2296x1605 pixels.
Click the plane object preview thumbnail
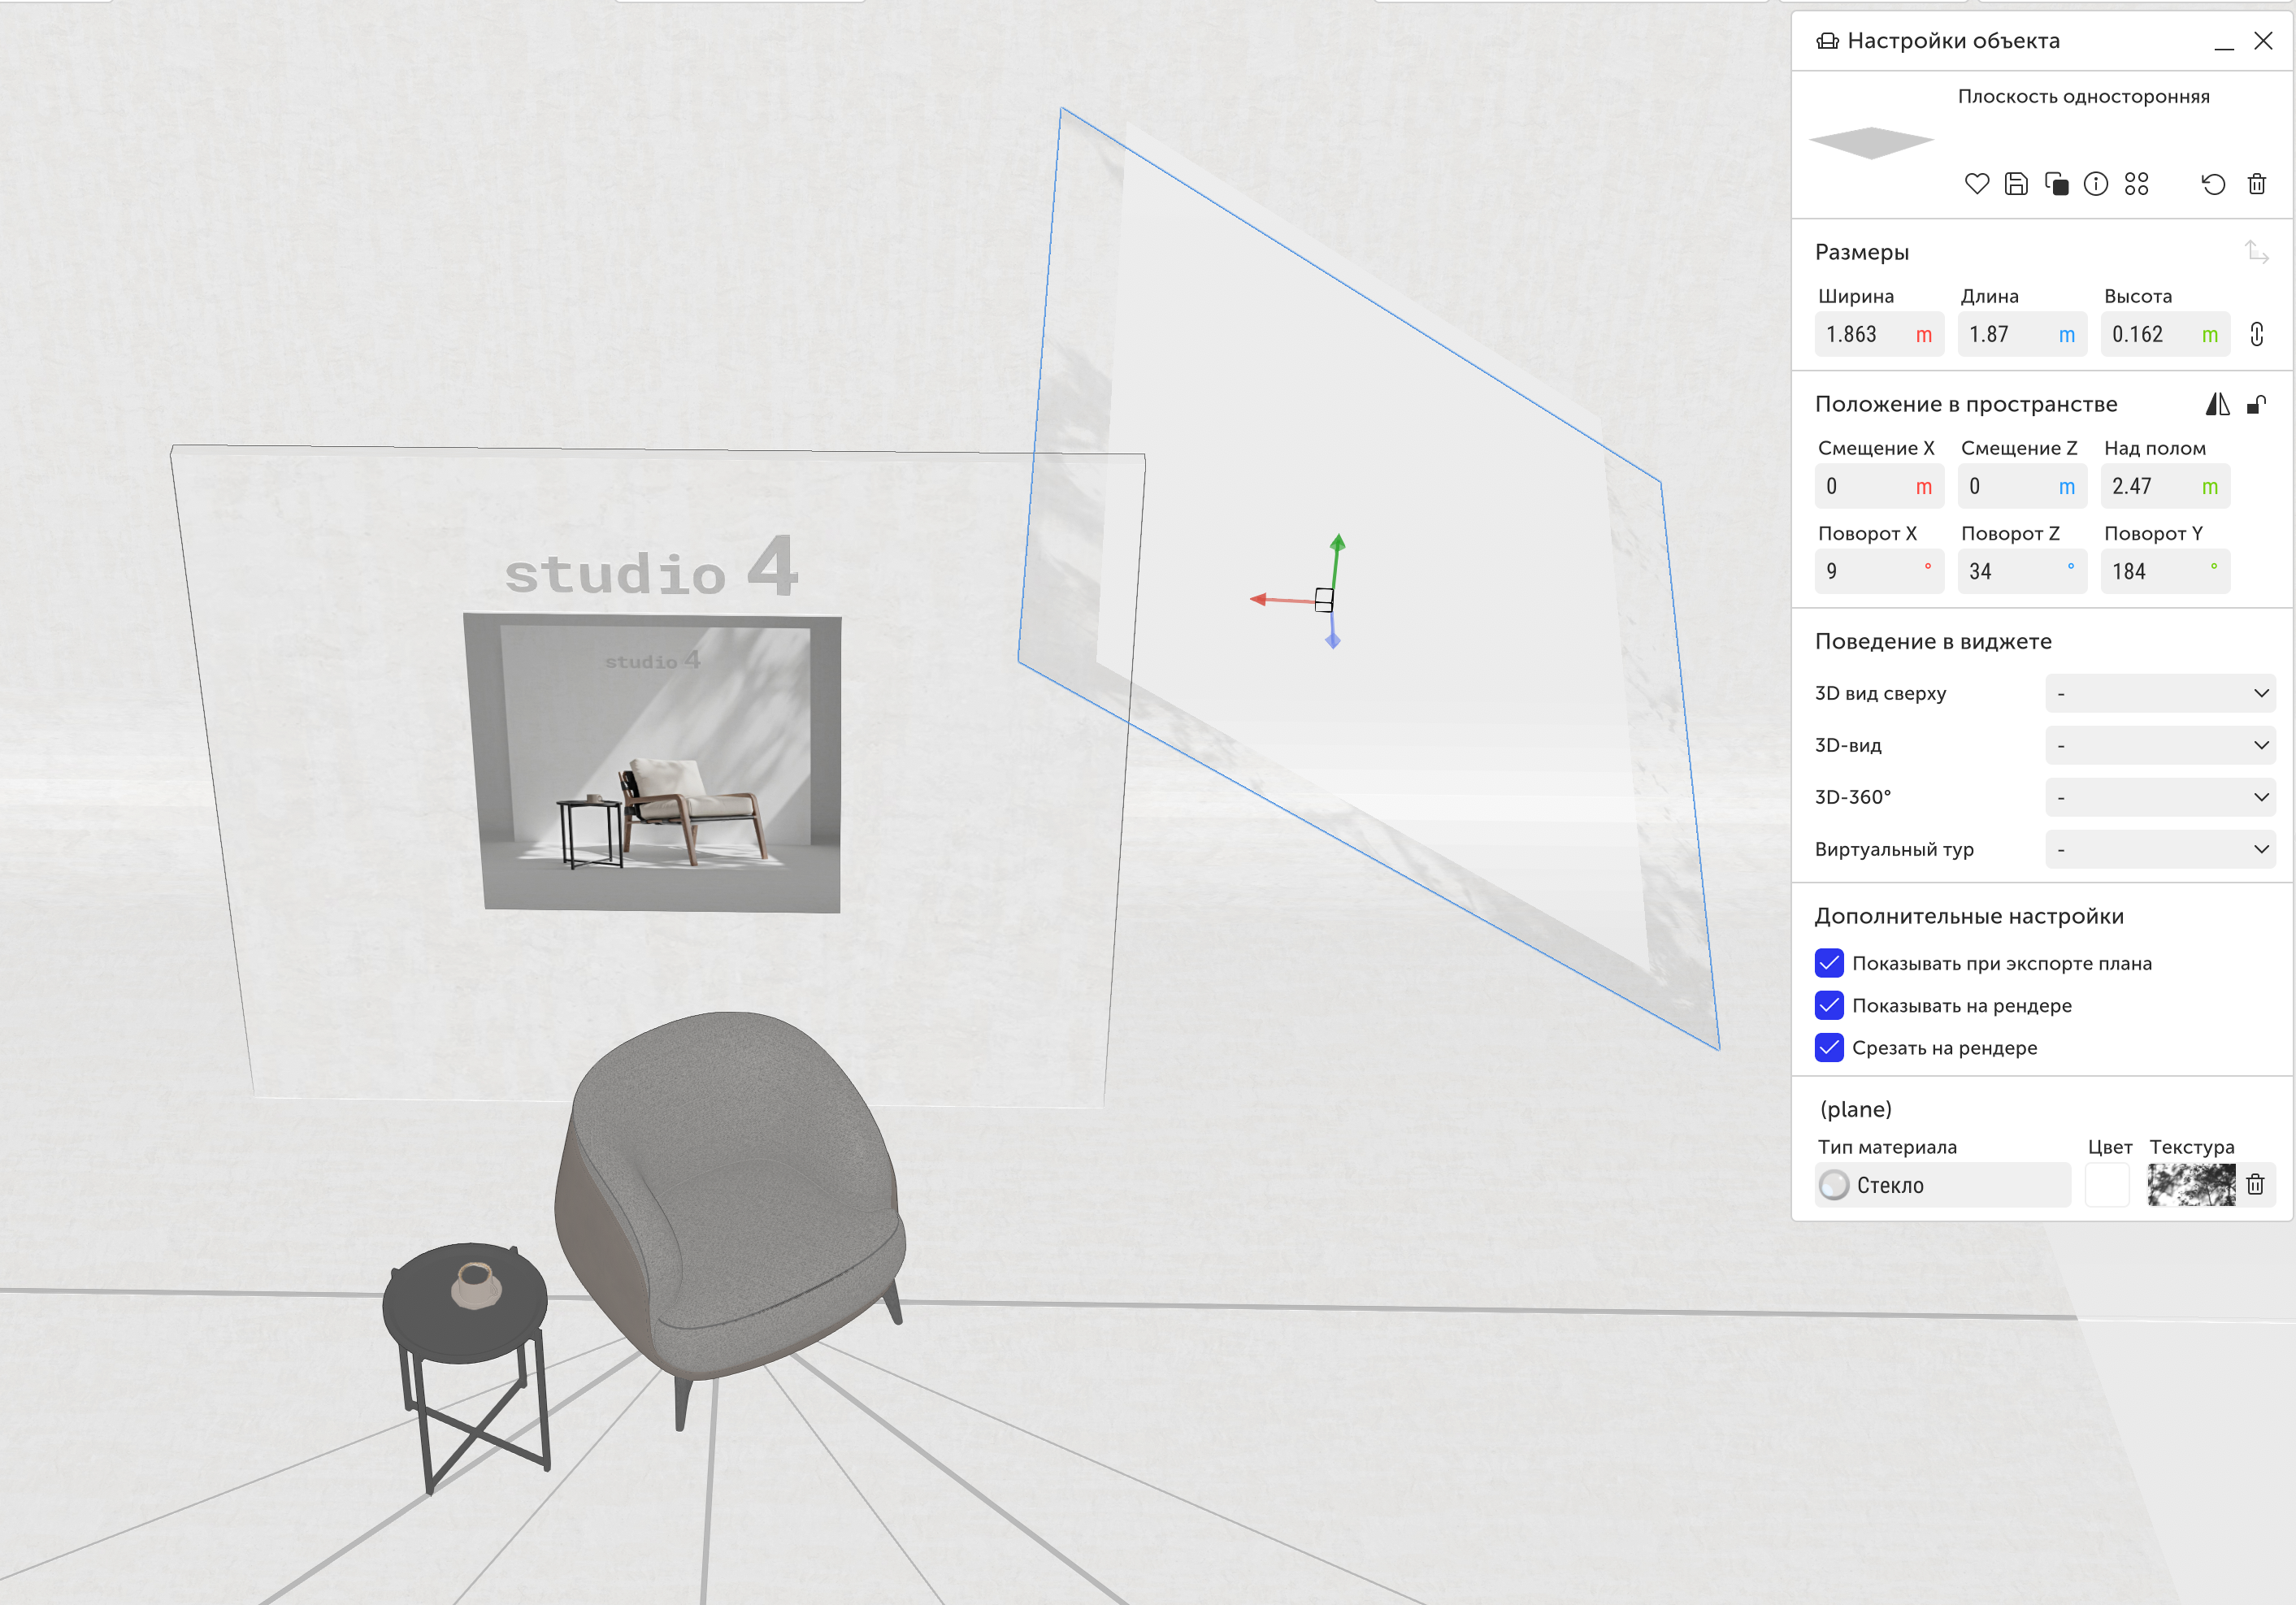click(x=1872, y=142)
